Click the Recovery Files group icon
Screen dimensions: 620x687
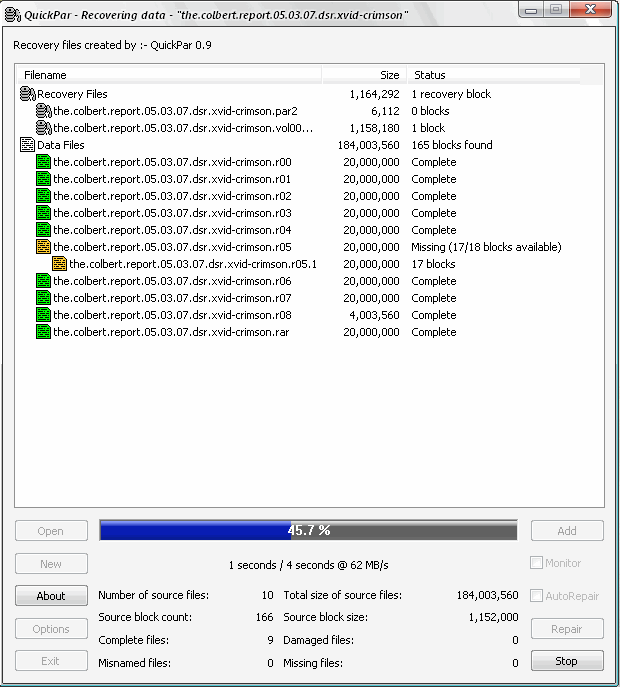[28, 94]
